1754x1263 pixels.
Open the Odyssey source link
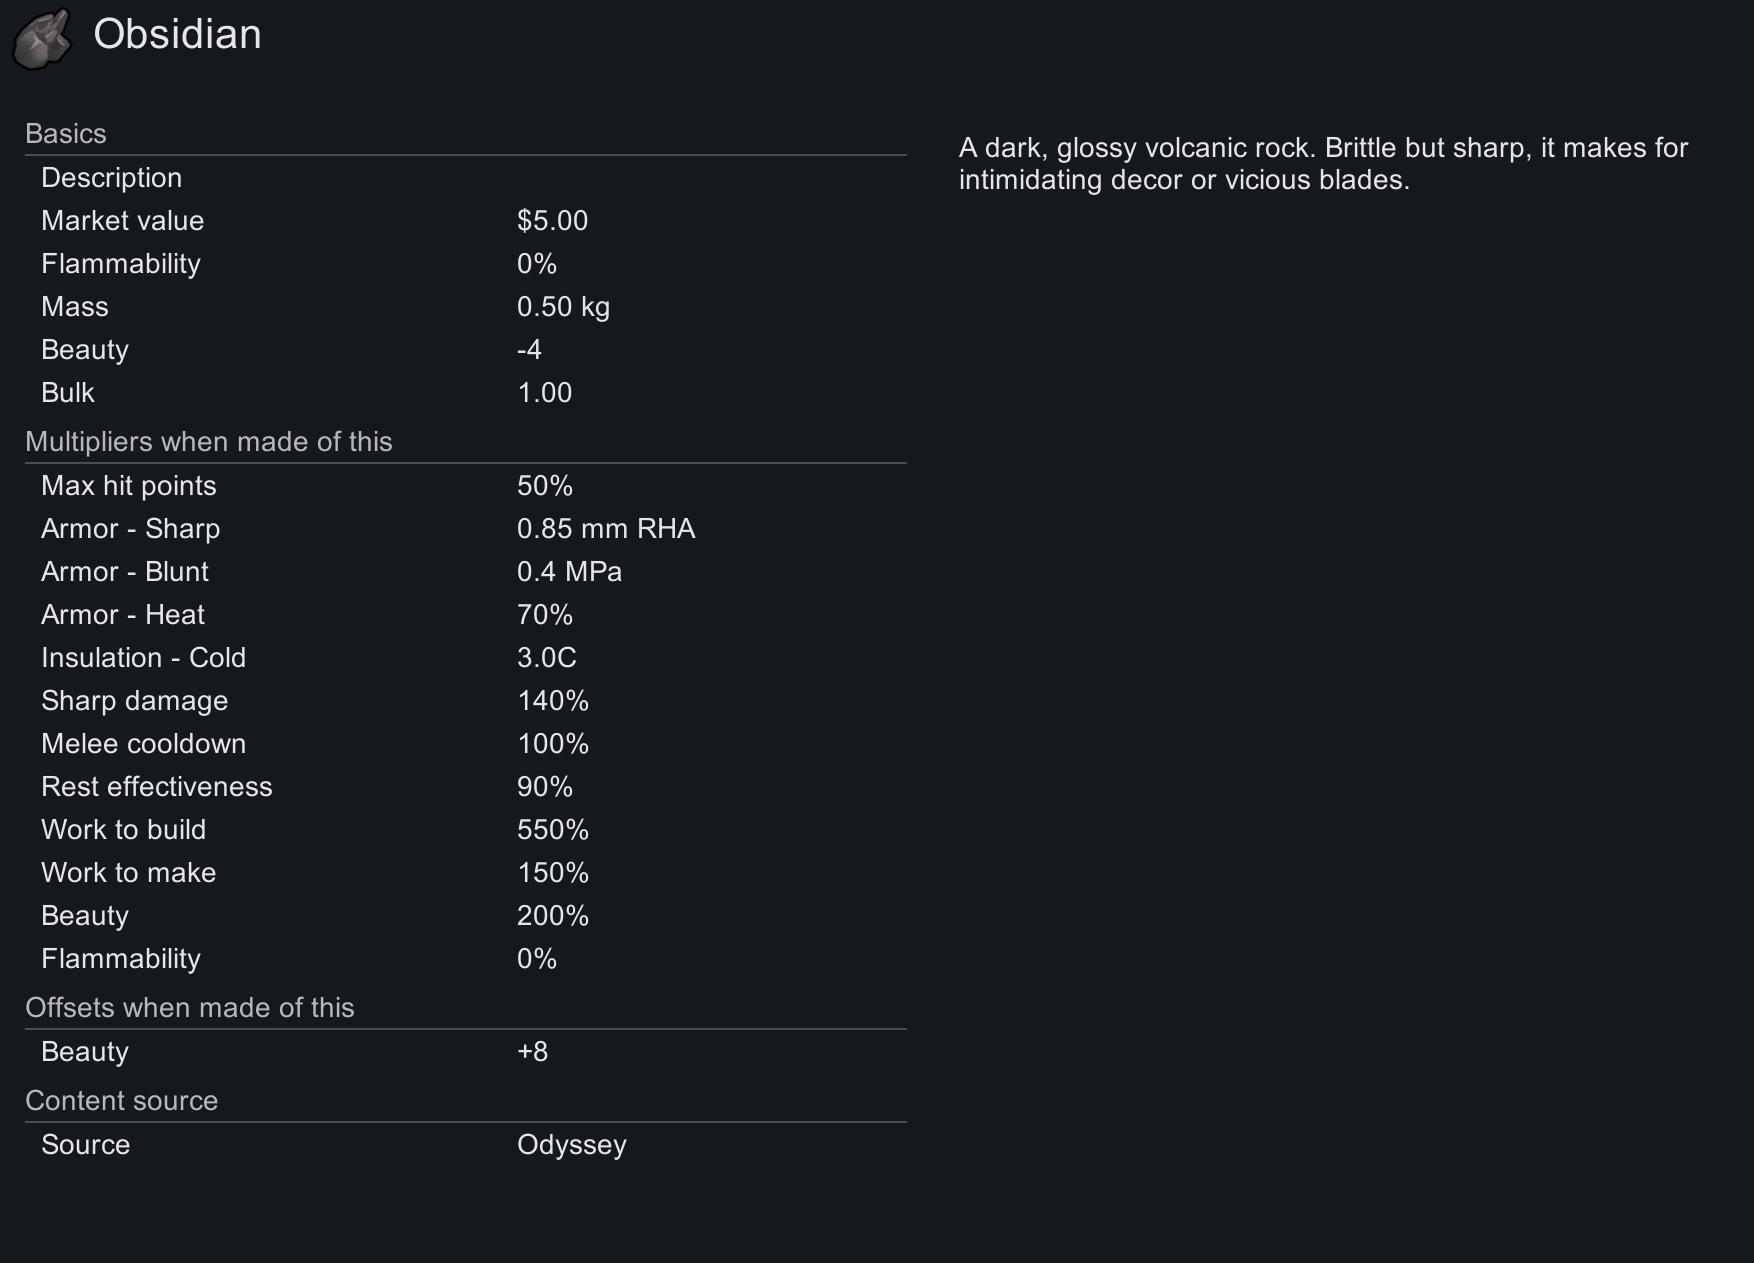pyautogui.click(x=572, y=1145)
